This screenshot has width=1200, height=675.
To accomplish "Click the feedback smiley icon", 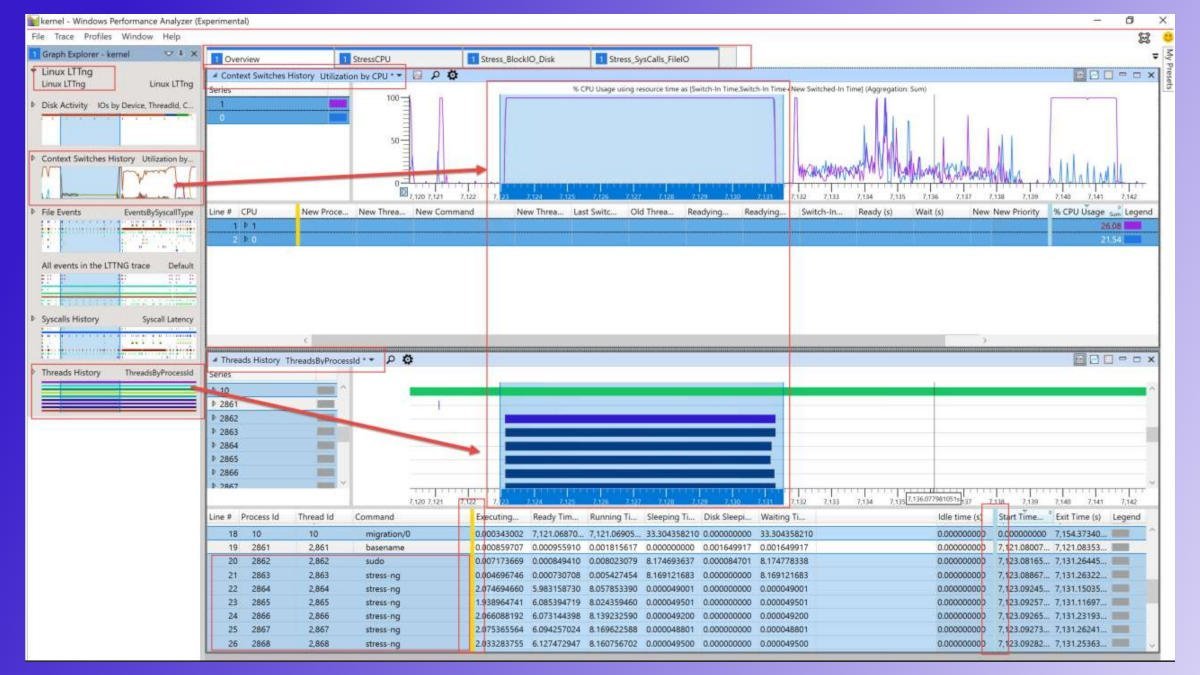I will tap(1166, 37).
